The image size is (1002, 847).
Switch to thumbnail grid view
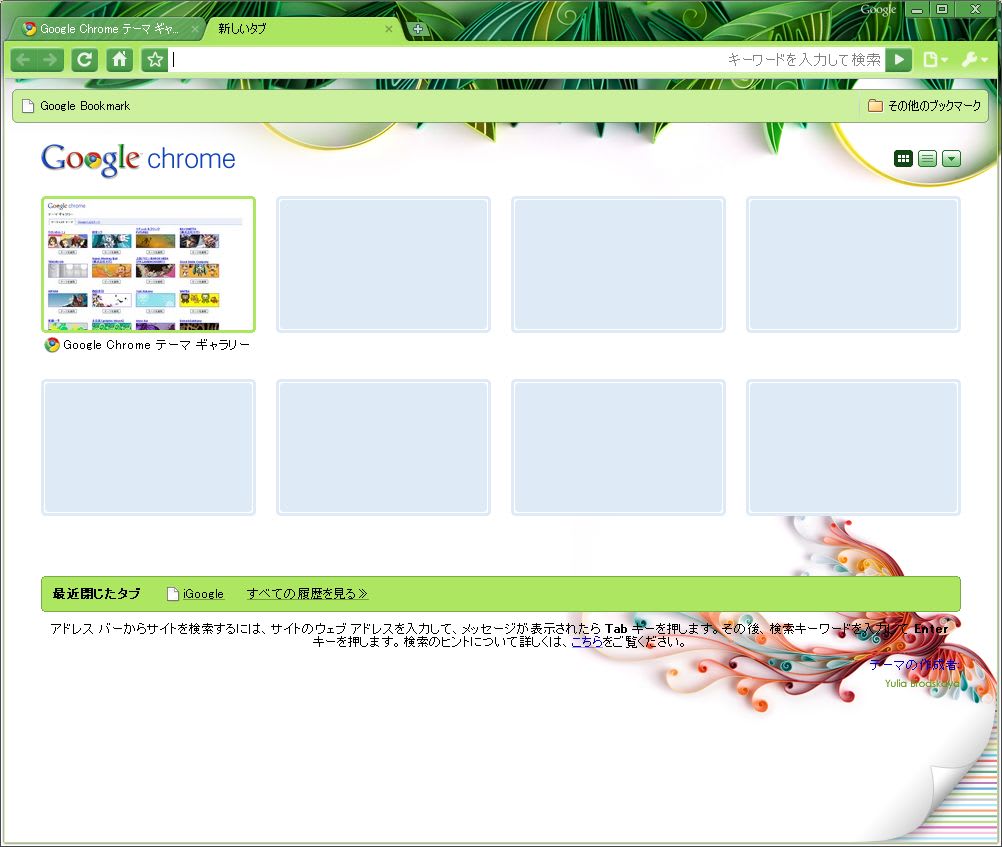pos(903,158)
